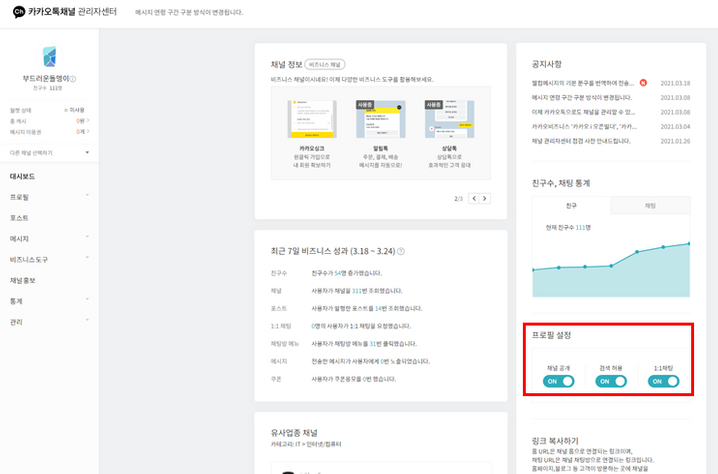Click the arrow beside 총 캐시 amount

88,120
